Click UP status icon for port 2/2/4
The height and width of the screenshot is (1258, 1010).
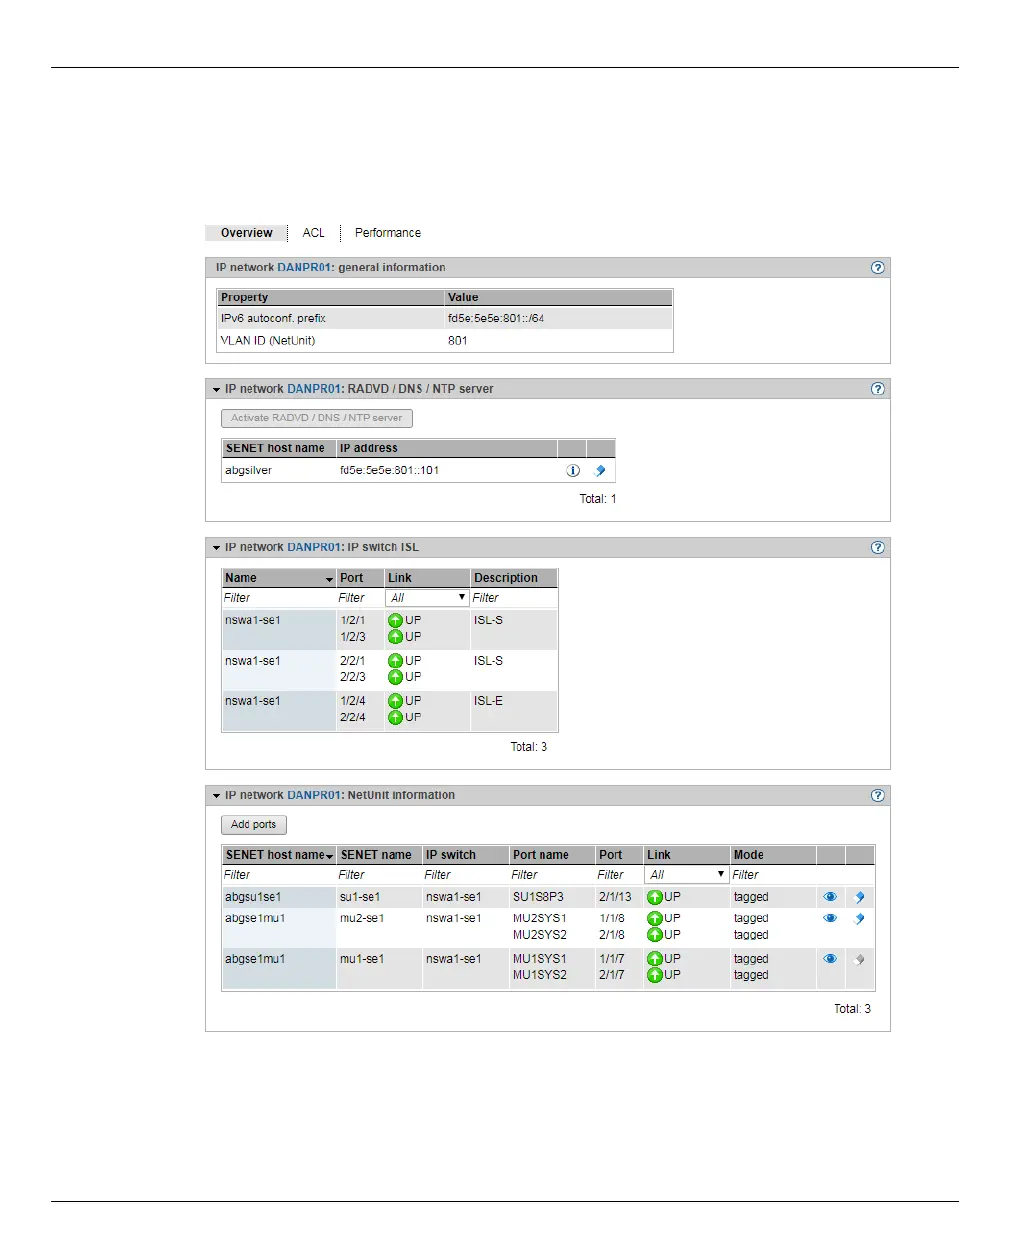coord(396,717)
